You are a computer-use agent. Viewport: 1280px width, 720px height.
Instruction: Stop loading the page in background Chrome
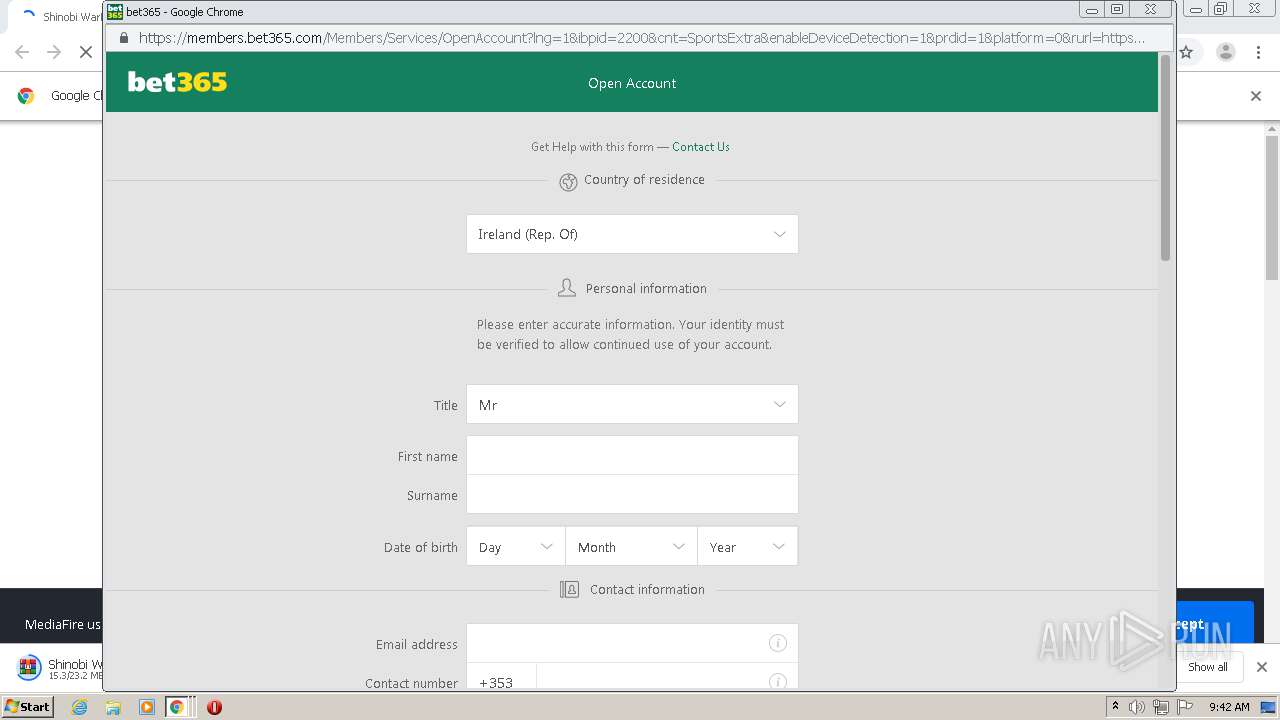tap(86, 52)
